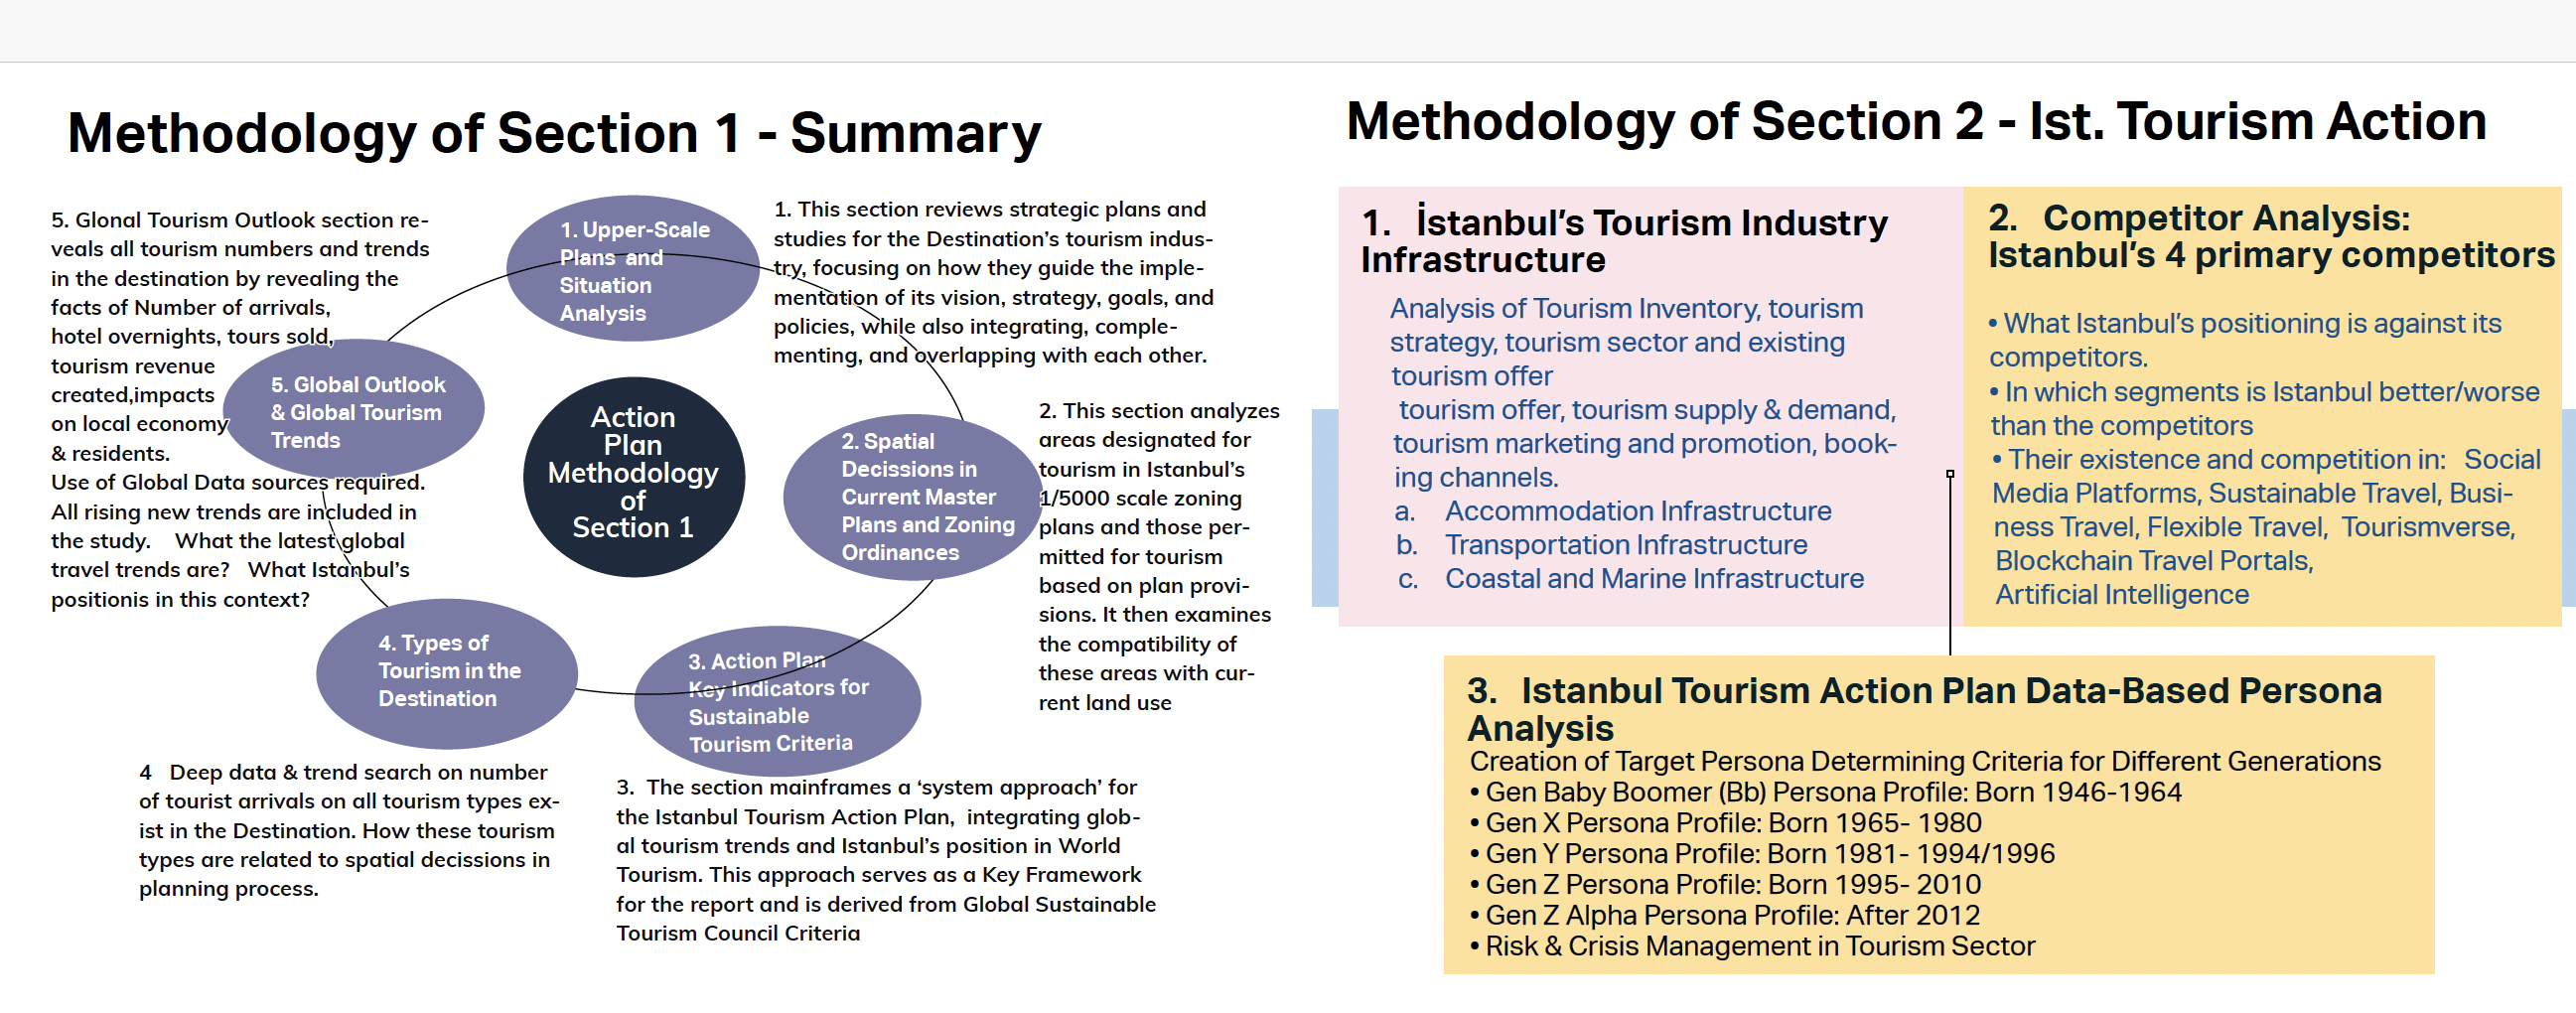This screenshot has height=1013, width=2576.
Task: Click the Key Indicators for Sustainable Tourism Criteria ellipse
Action: [x=776, y=703]
